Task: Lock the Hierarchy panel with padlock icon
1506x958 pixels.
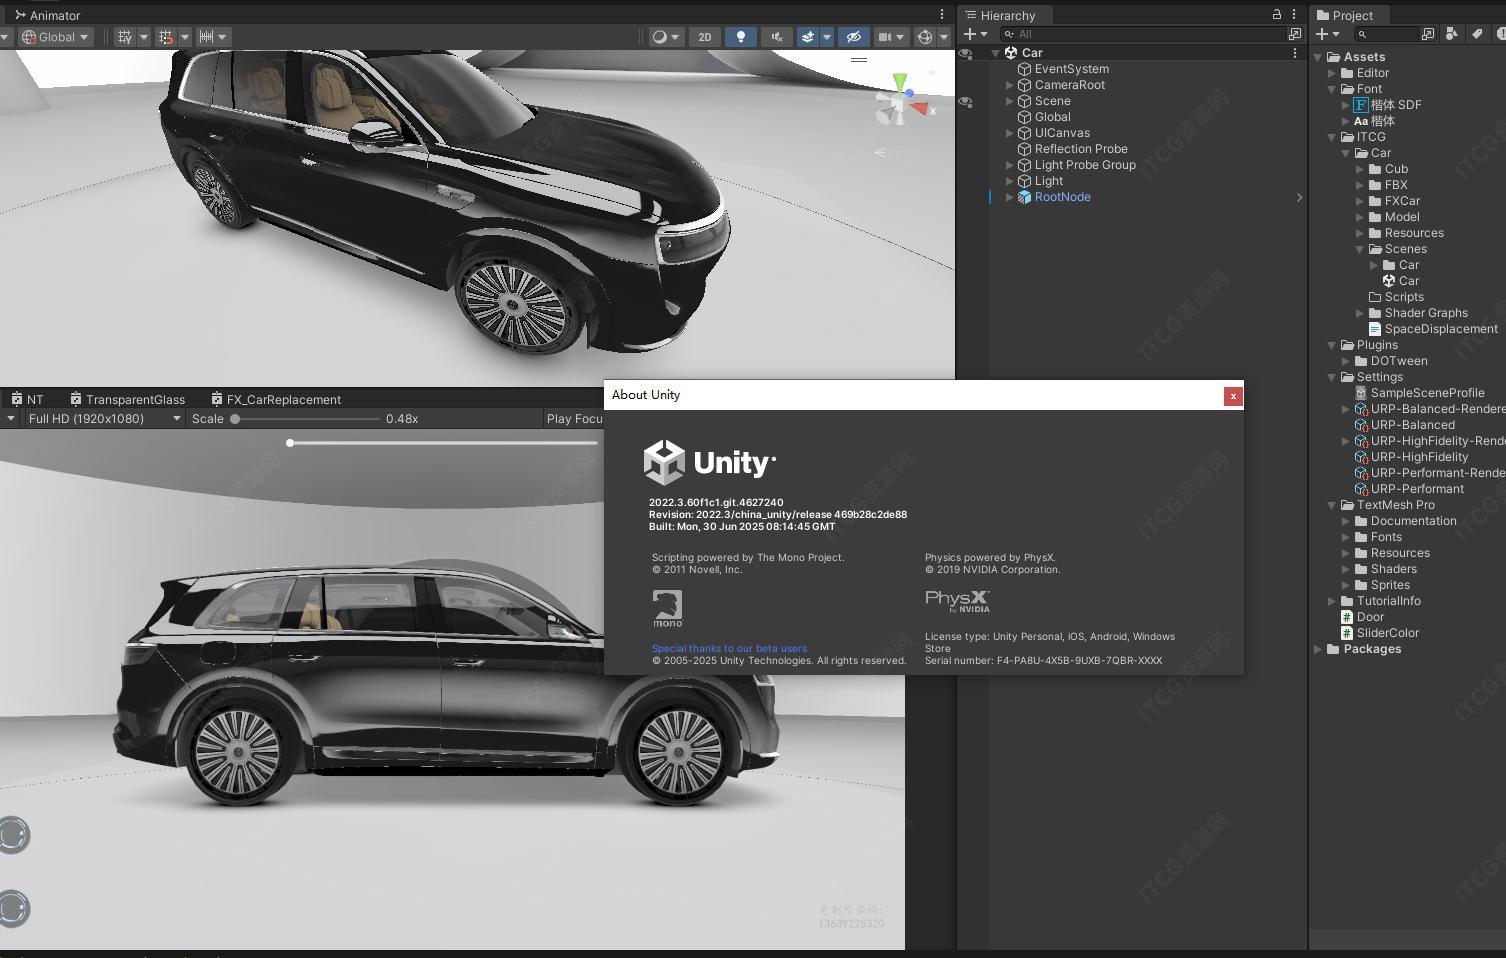Action: coord(1276,15)
